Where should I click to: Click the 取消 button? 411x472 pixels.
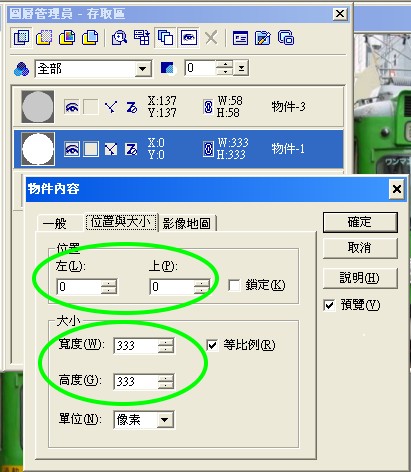360,248
